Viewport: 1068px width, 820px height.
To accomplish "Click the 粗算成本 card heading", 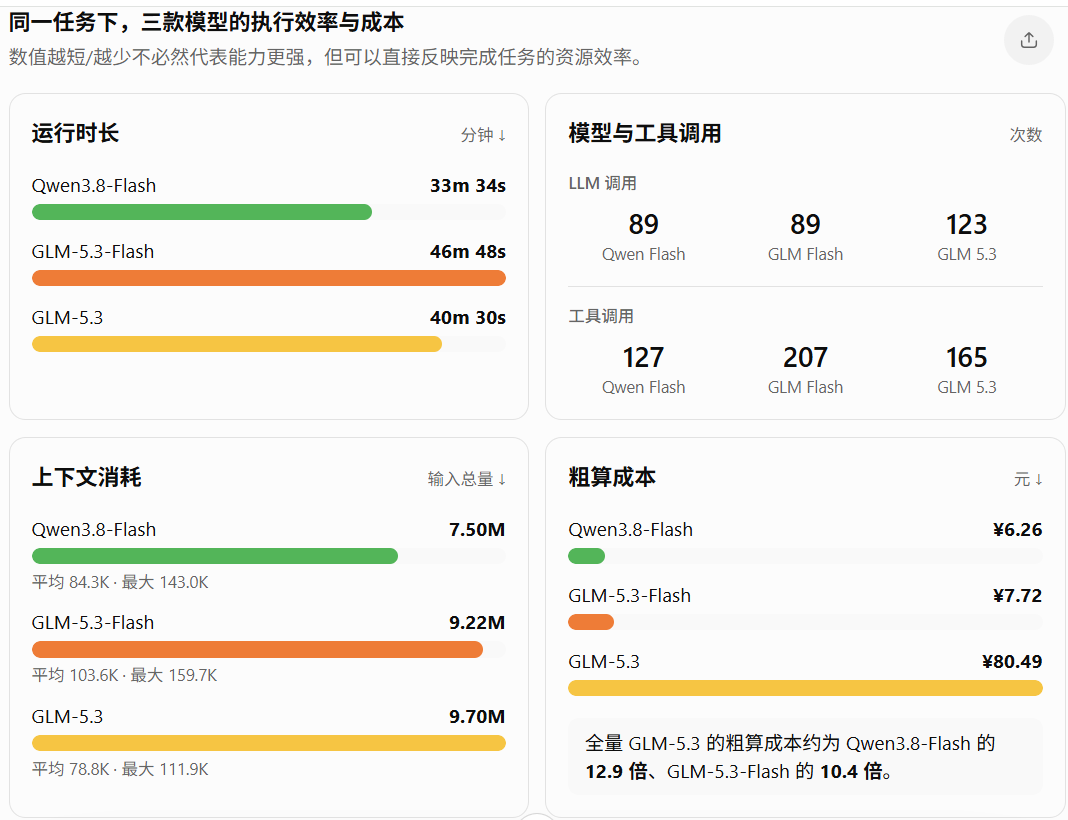I will [x=612, y=477].
